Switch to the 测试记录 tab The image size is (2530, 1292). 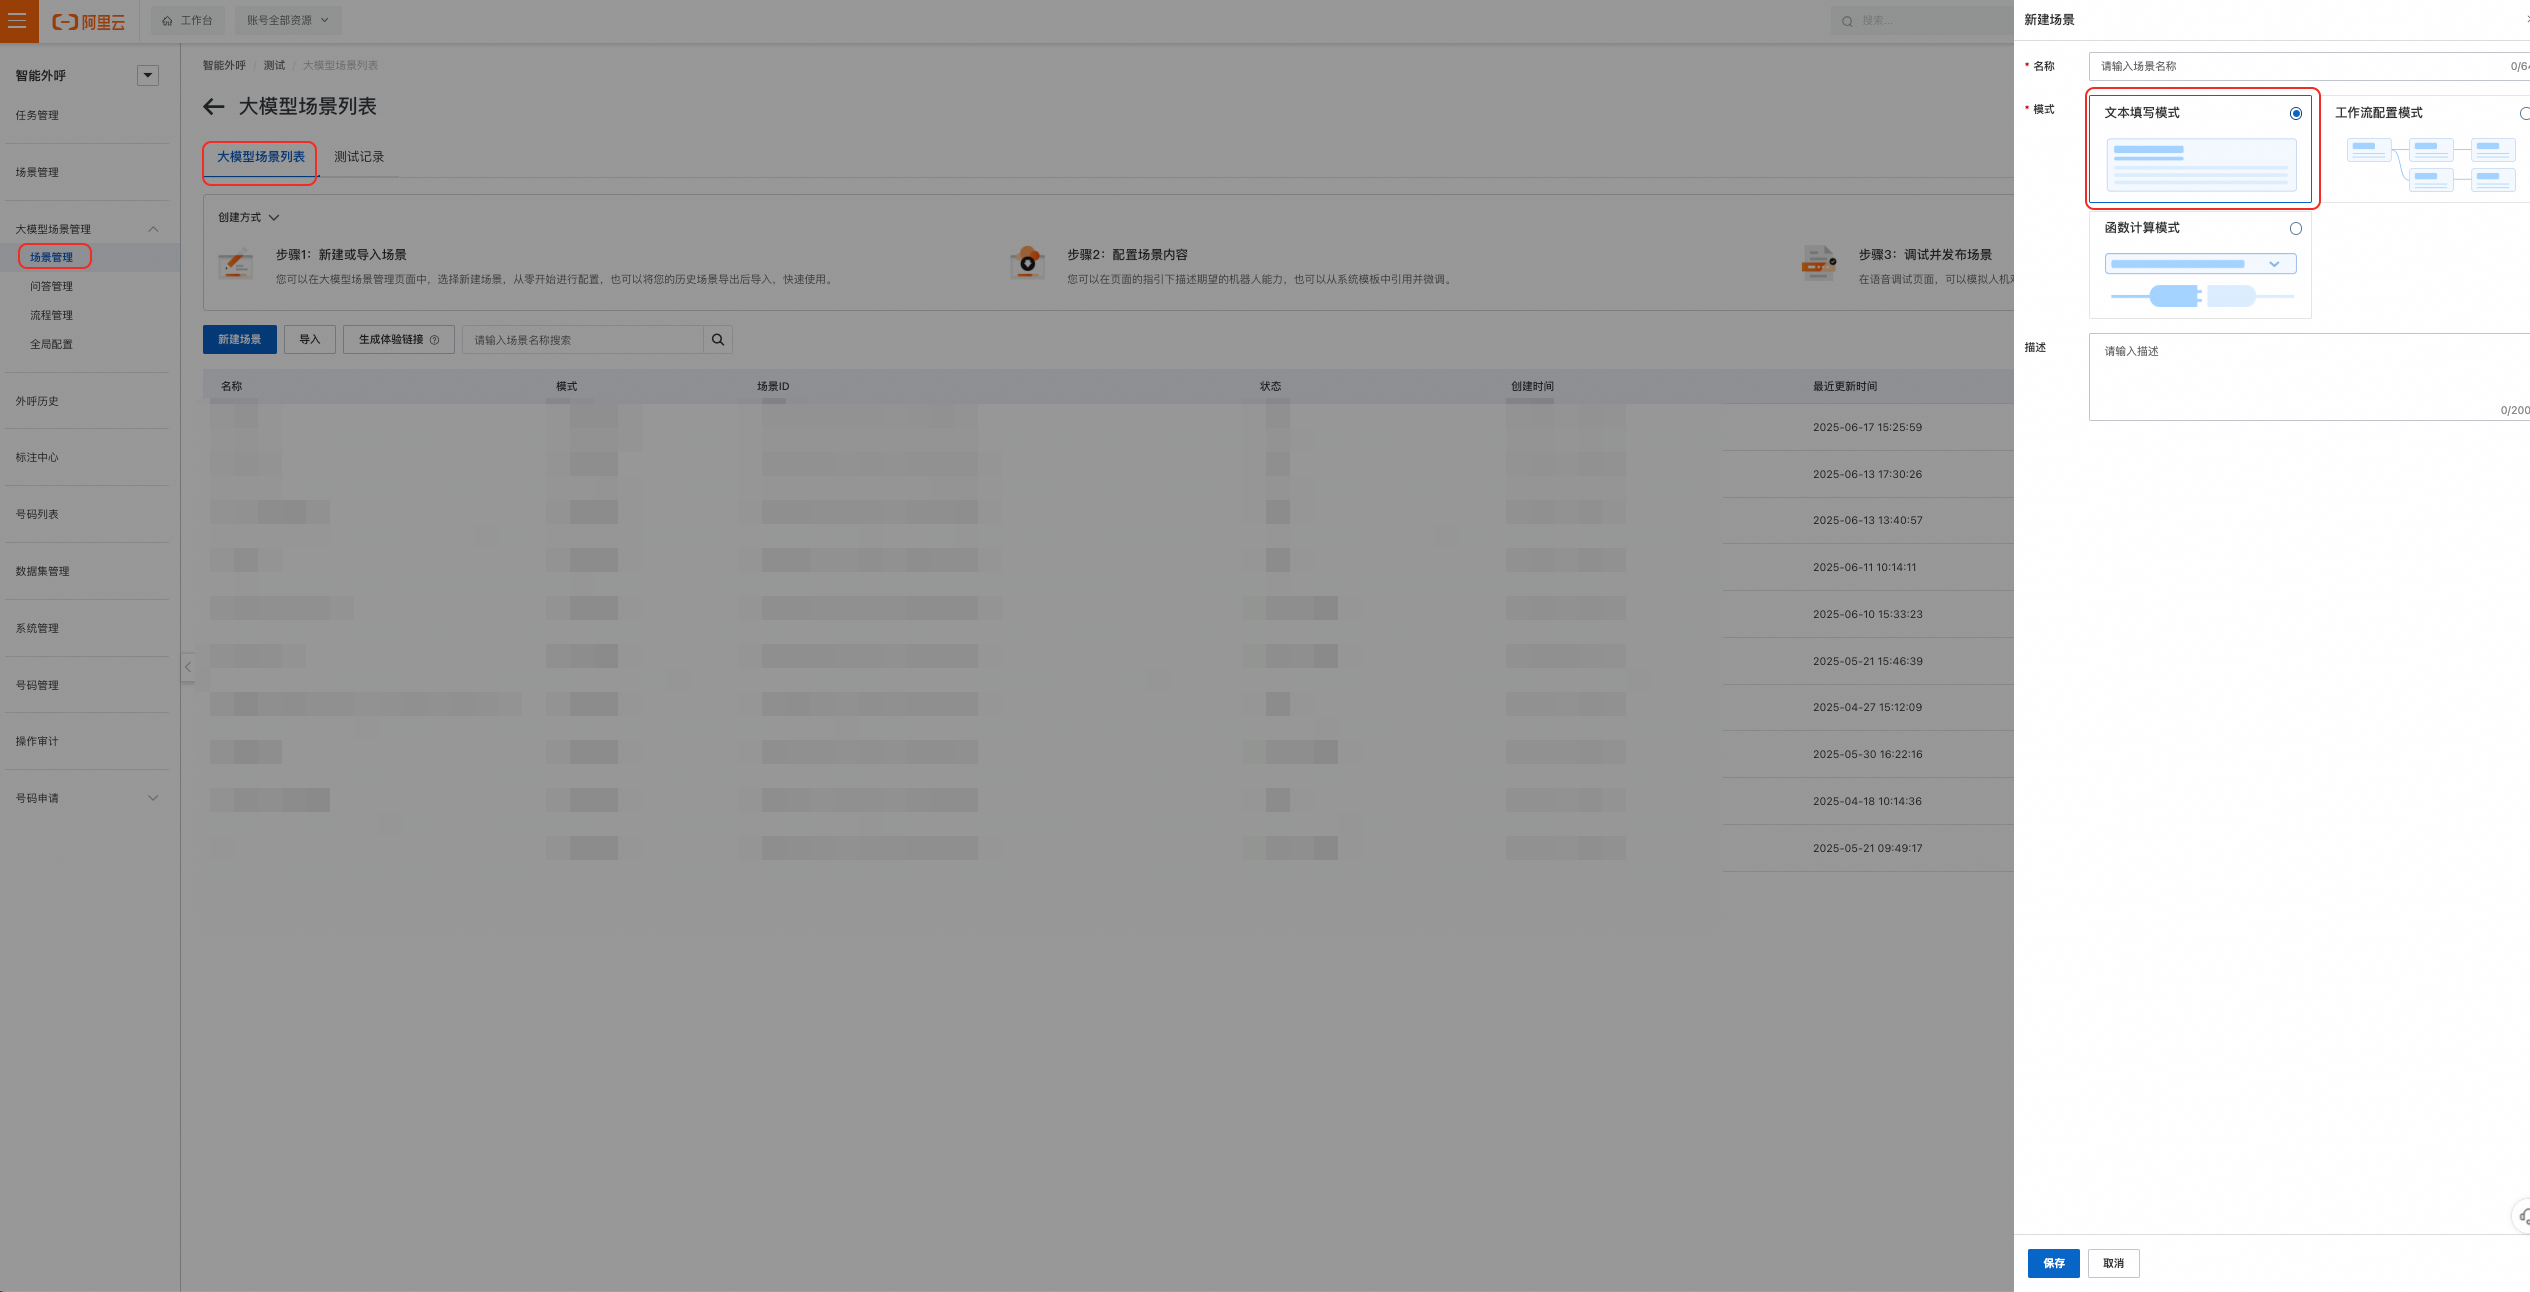pos(359,157)
